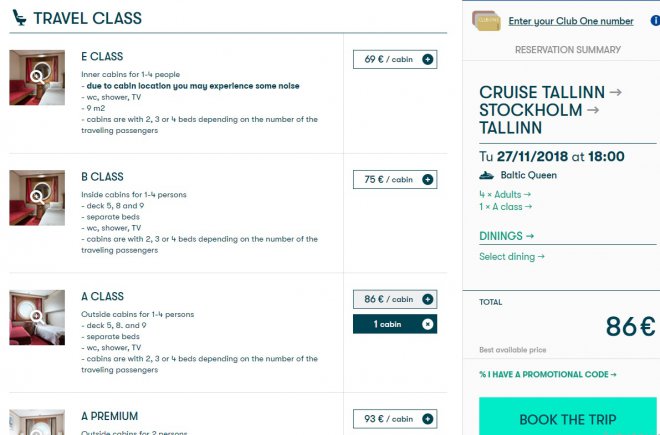Click the Club One info icon
The image size is (660, 435).
click(x=655, y=21)
